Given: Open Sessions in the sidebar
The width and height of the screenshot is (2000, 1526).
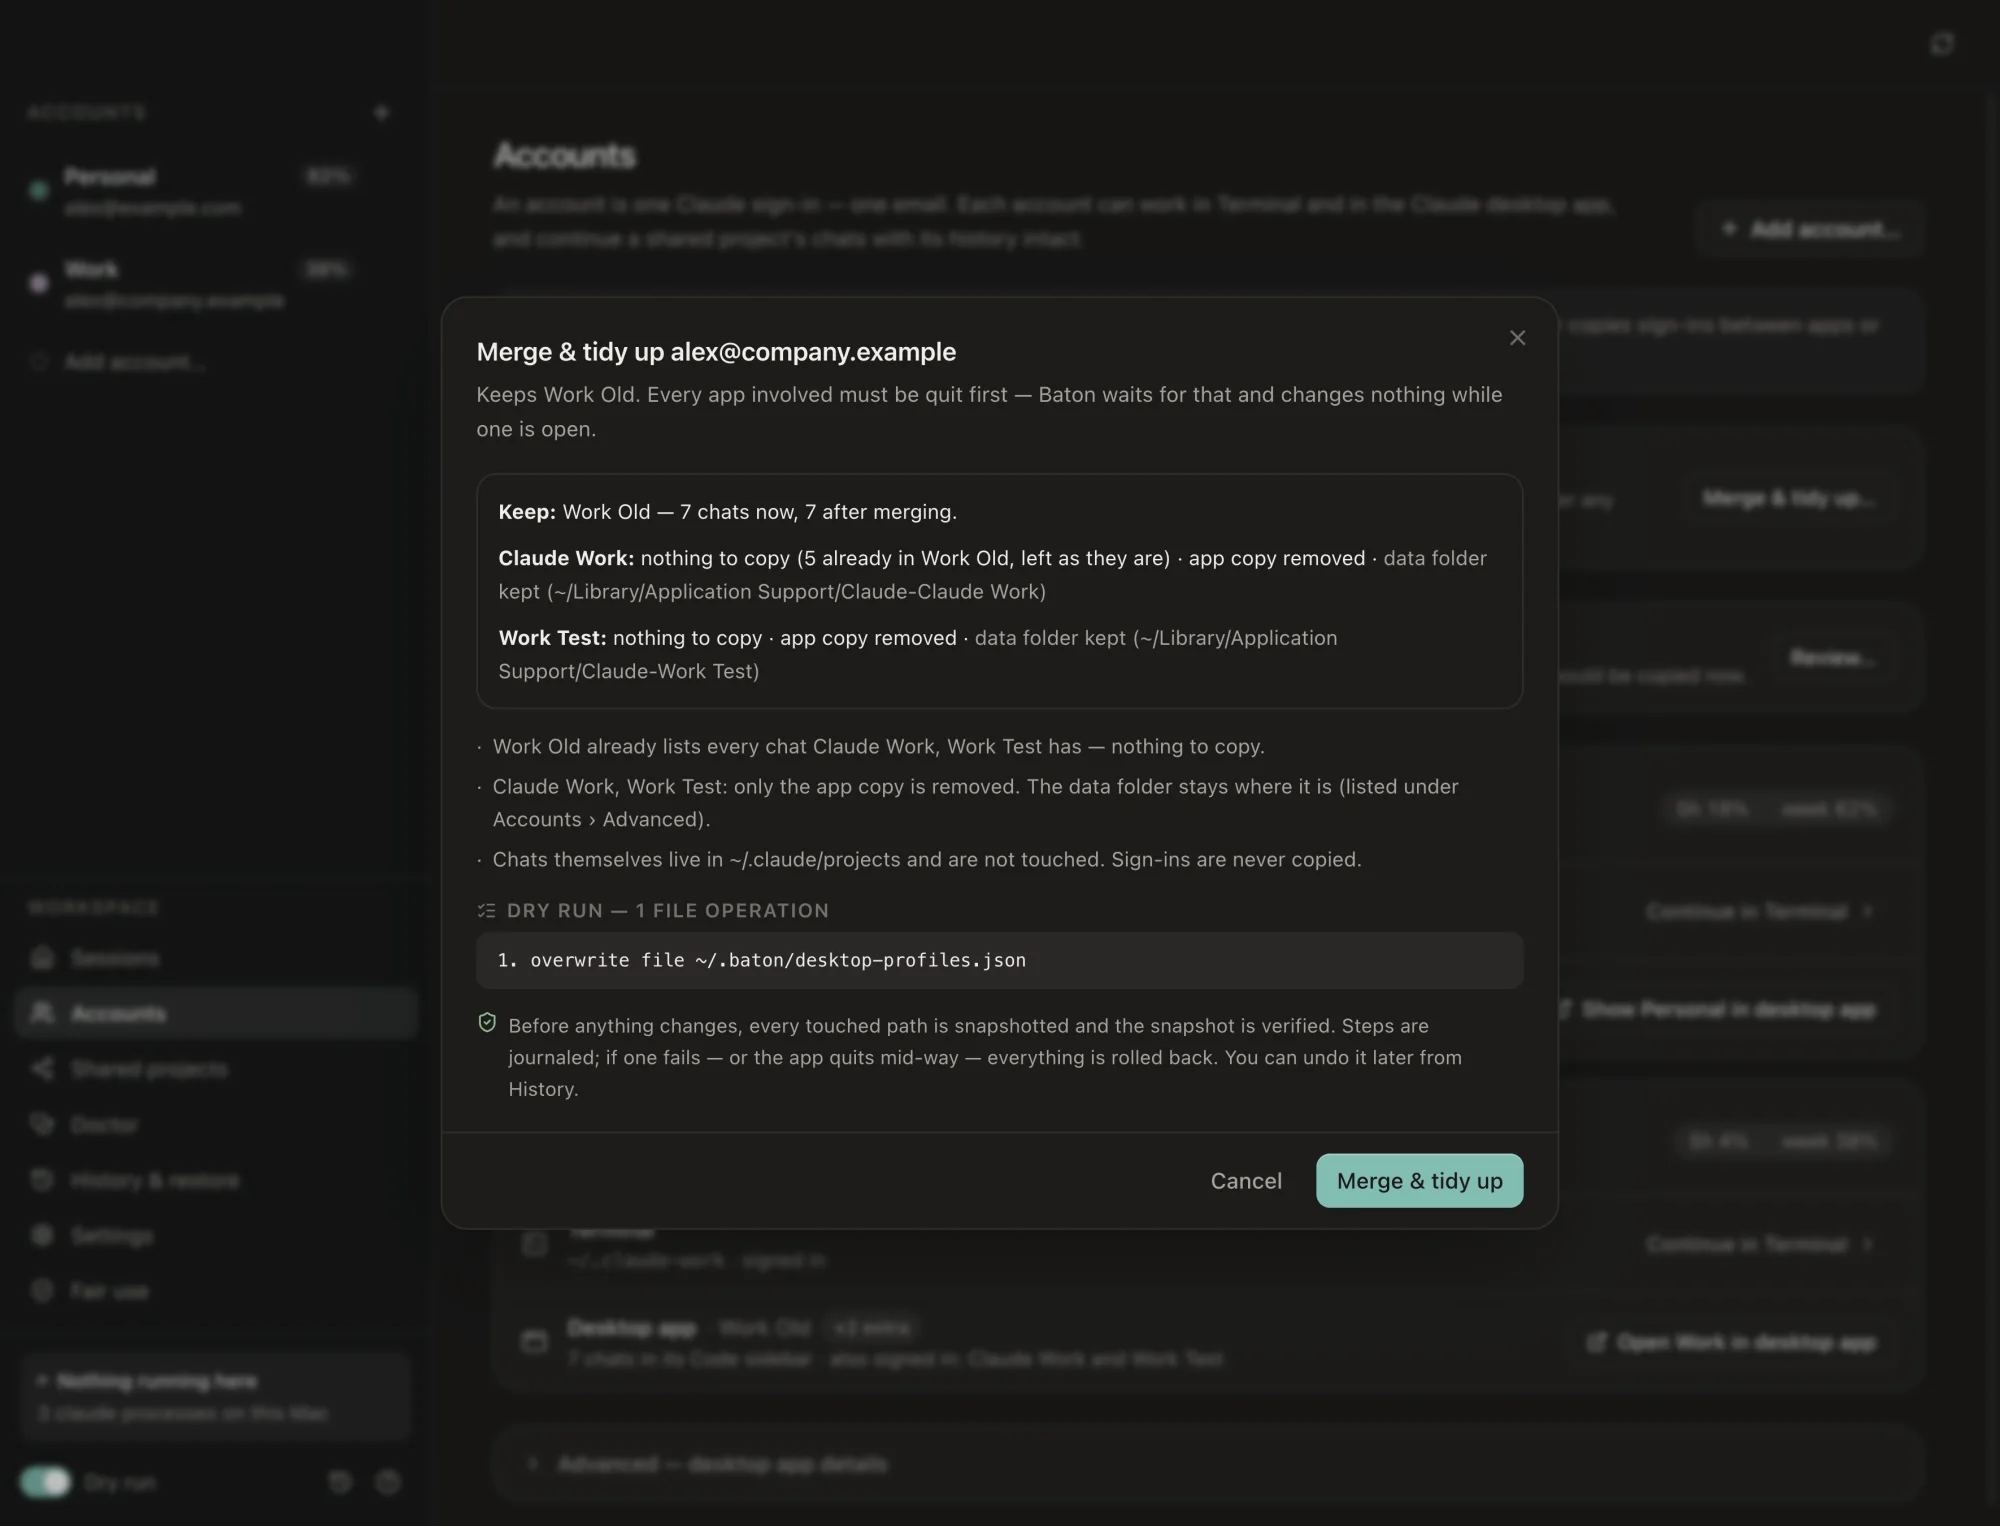Looking at the screenshot, I should [215, 958].
